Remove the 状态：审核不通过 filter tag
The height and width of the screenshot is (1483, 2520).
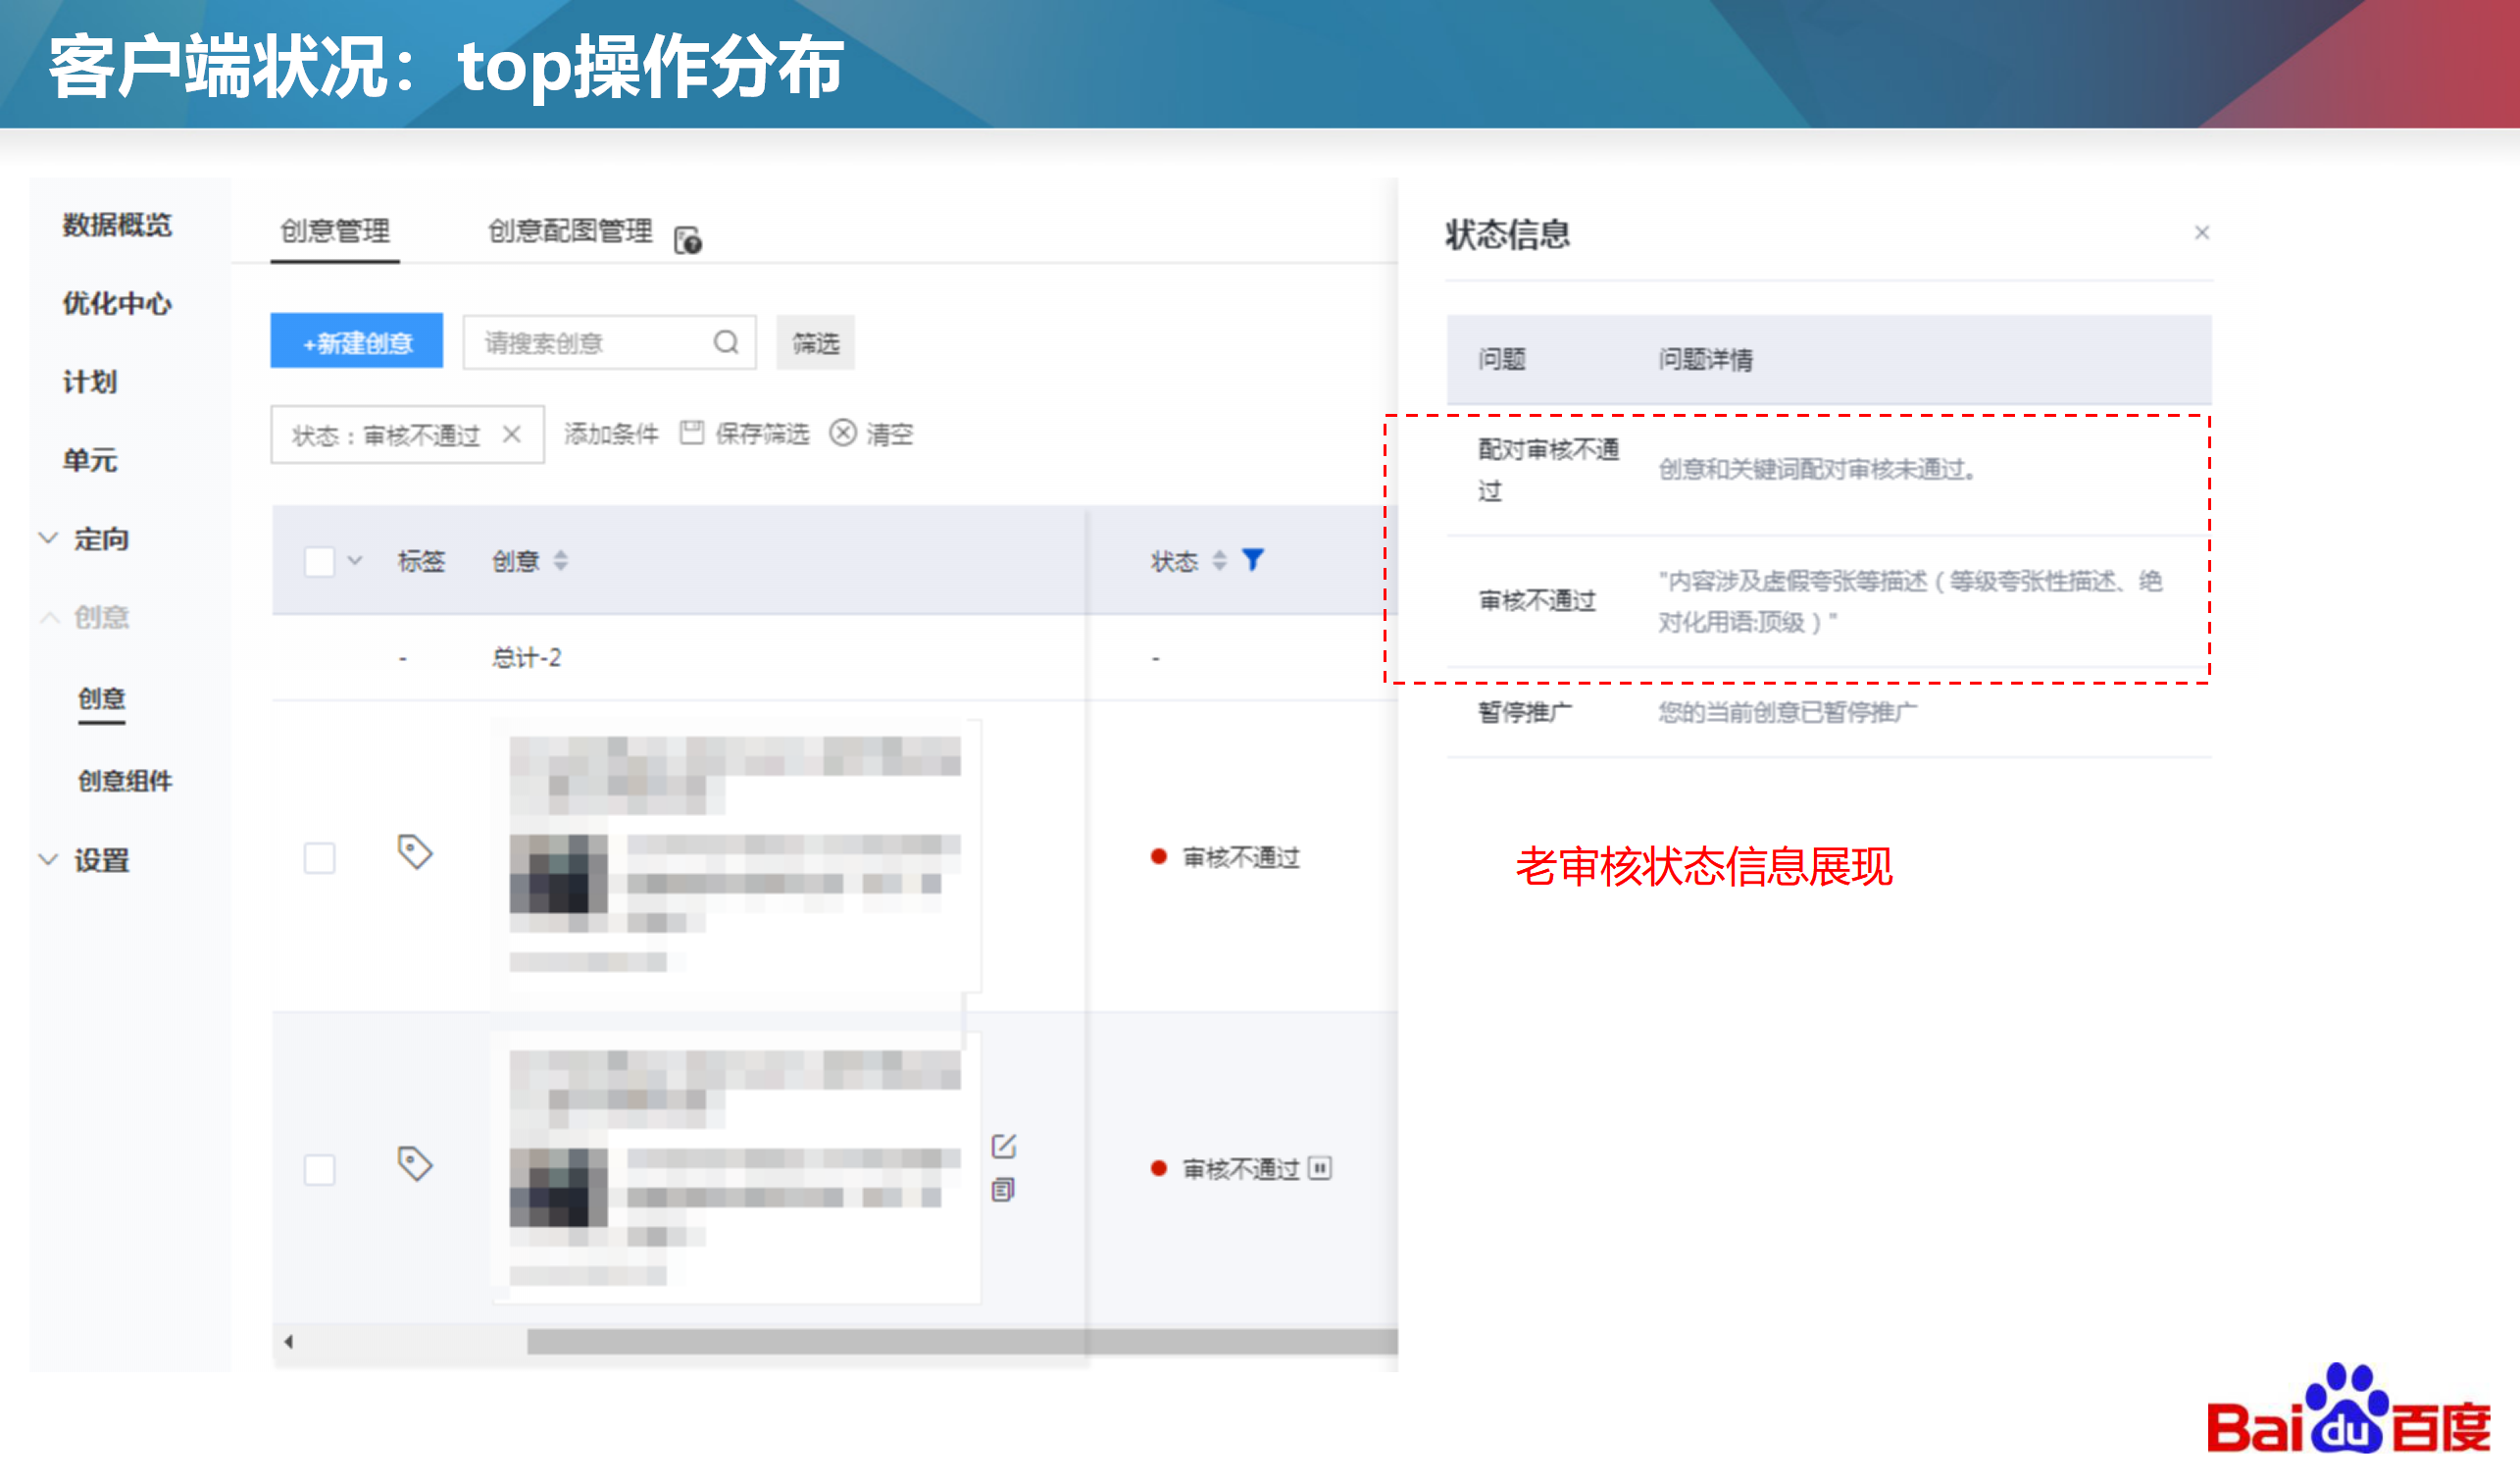[x=512, y=434]
